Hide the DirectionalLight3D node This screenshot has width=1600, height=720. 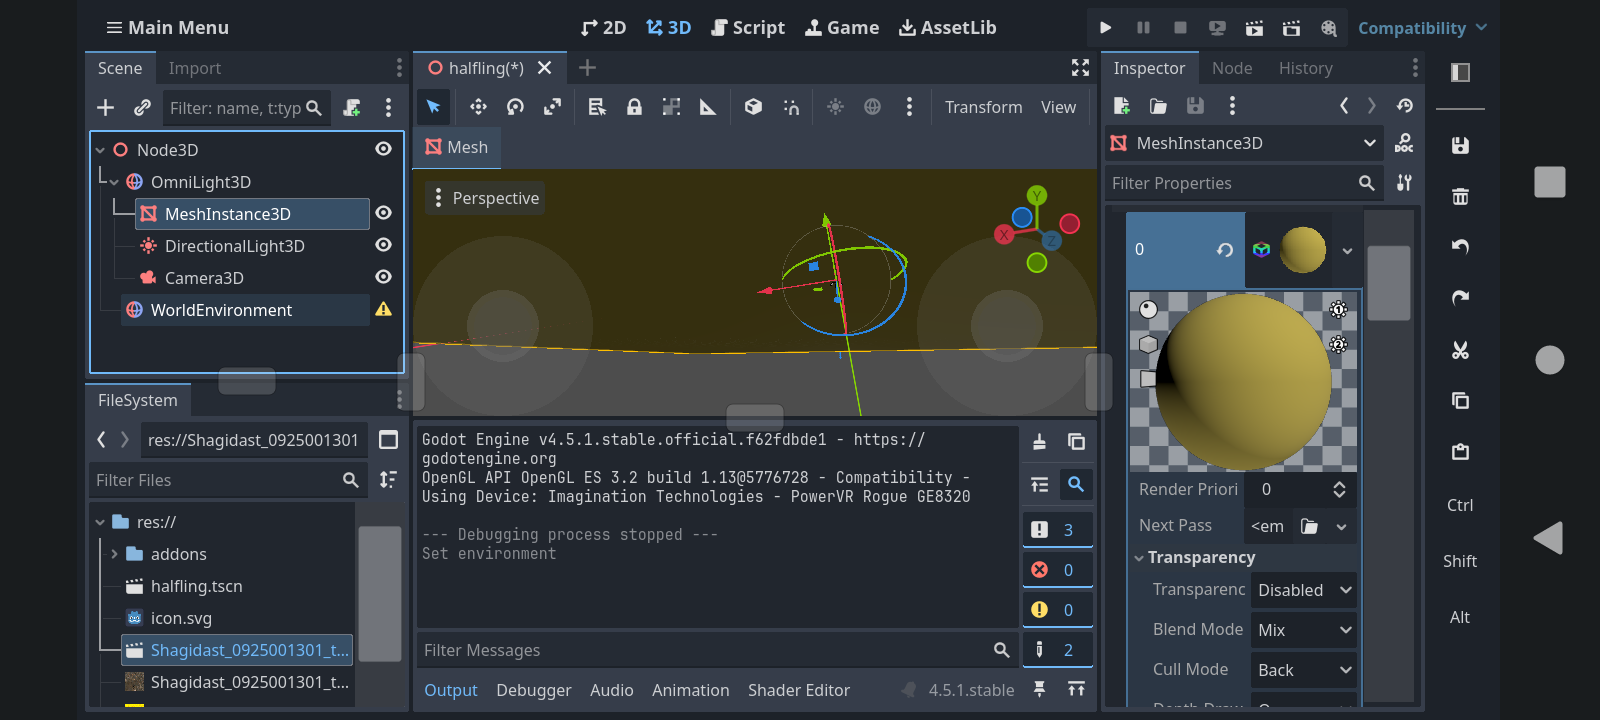point(383,245)
